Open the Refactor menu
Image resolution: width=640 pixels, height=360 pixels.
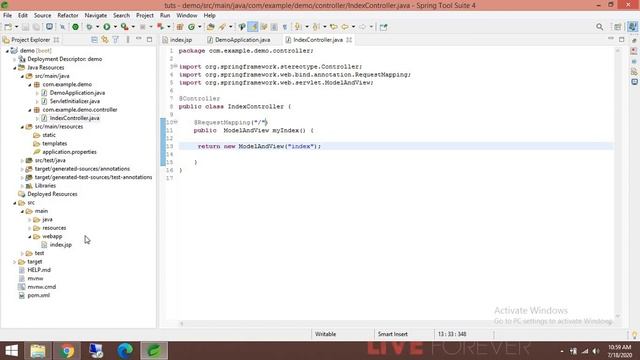pos(68,15)
